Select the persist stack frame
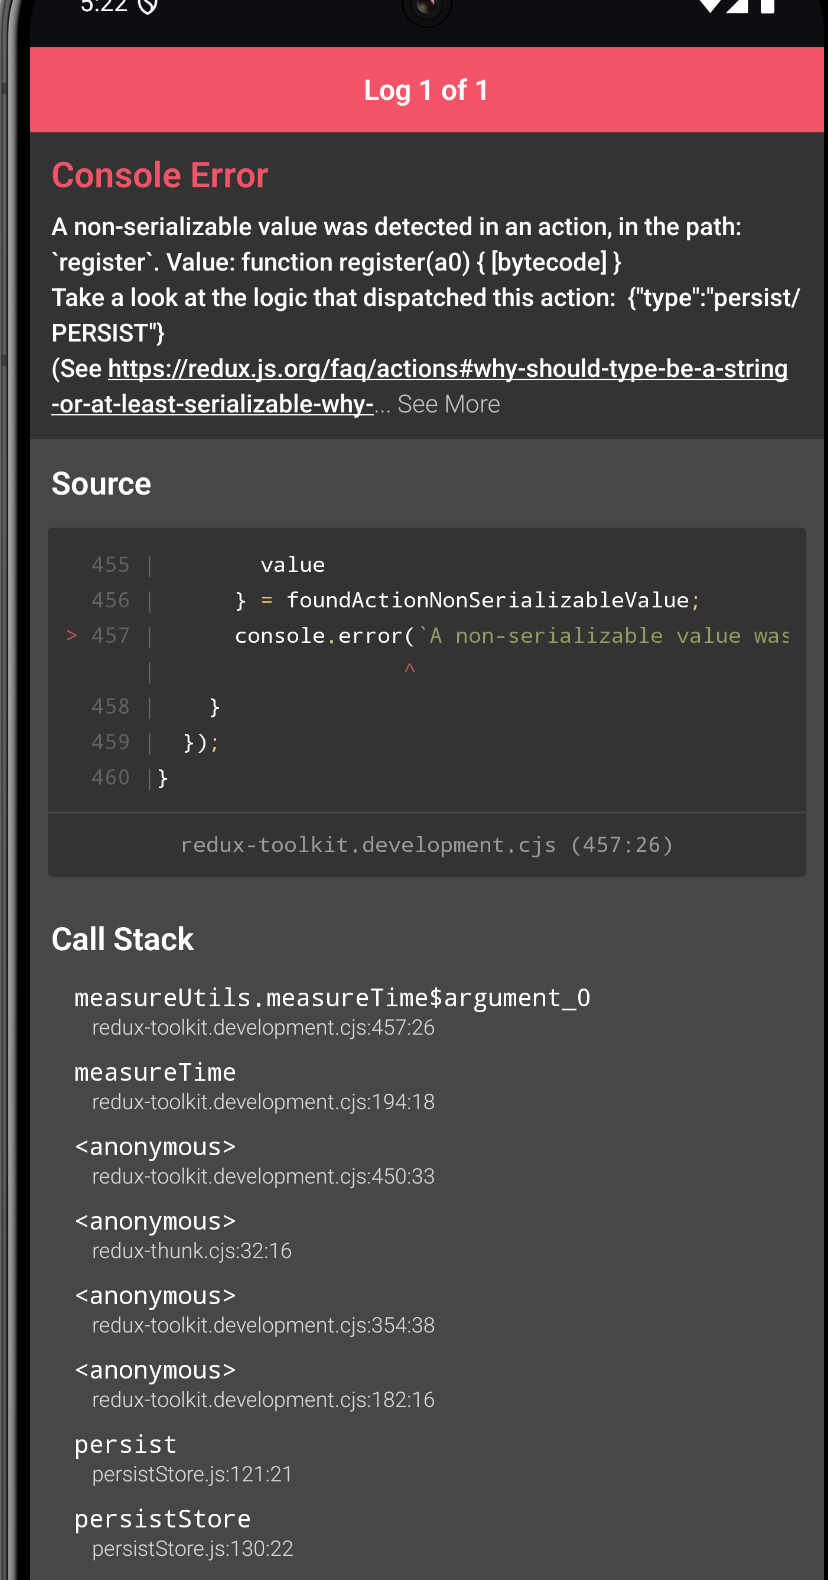This screenshot has height=1580, width=828. (125, 1458)
